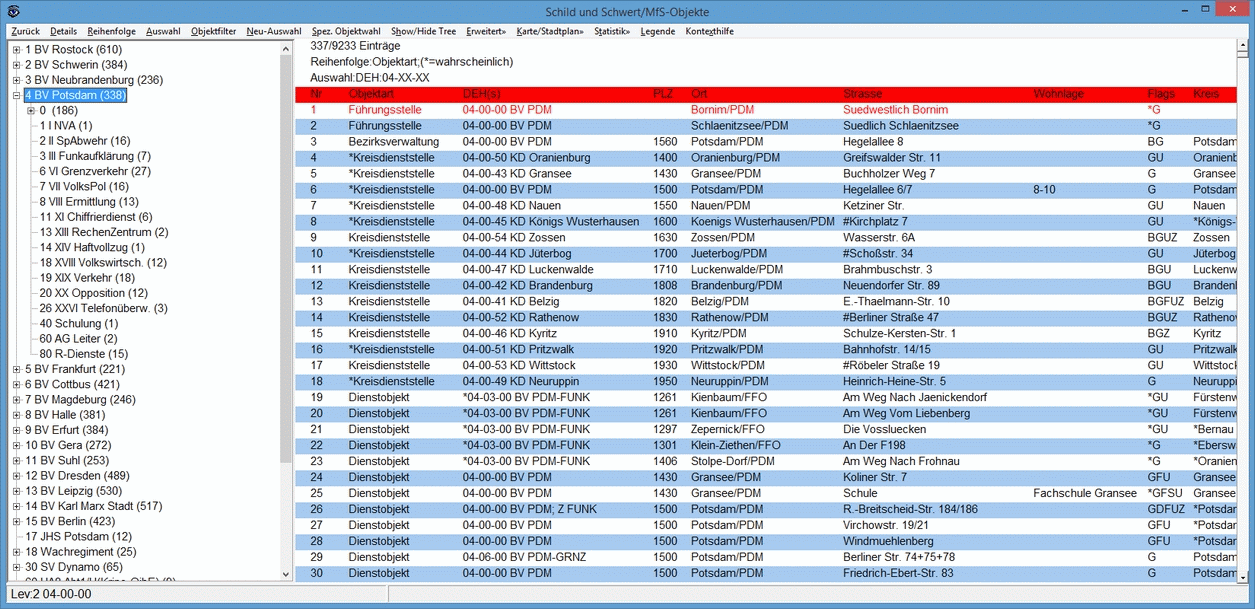Viewport: 1255px width, 609px height.
Task: Expand the 12 BV Dresden node
Action: click(x=16, y=476)
